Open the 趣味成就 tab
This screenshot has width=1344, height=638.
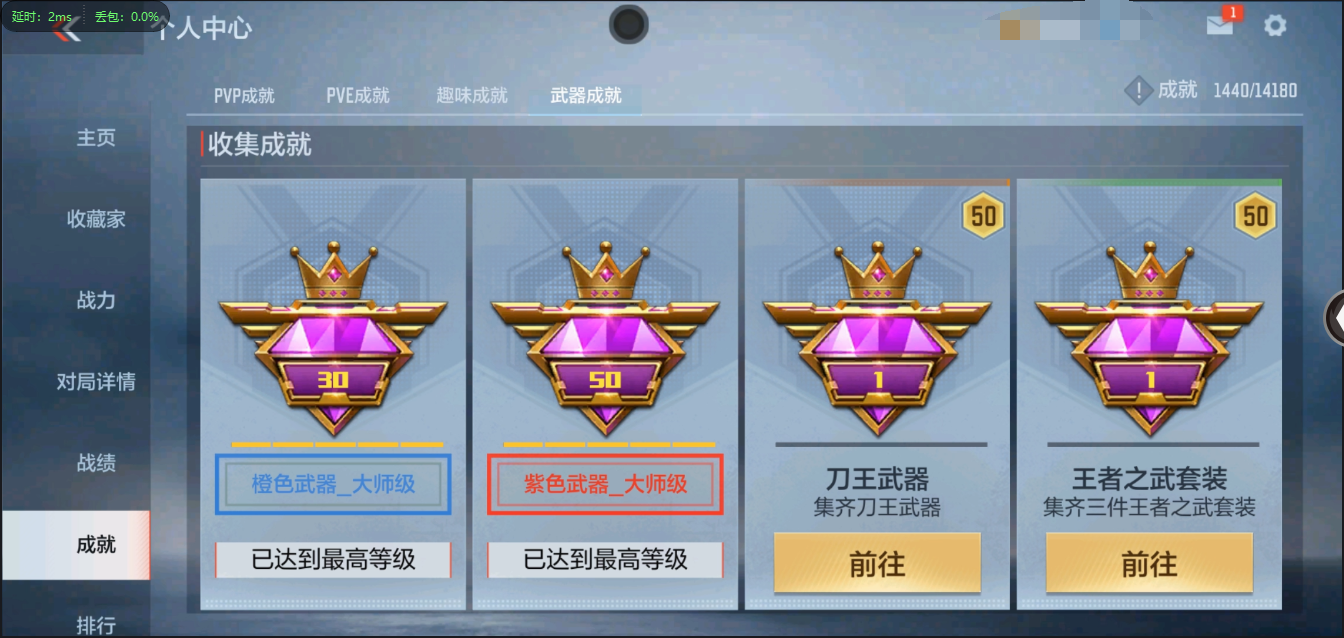[x=472, y=96]
